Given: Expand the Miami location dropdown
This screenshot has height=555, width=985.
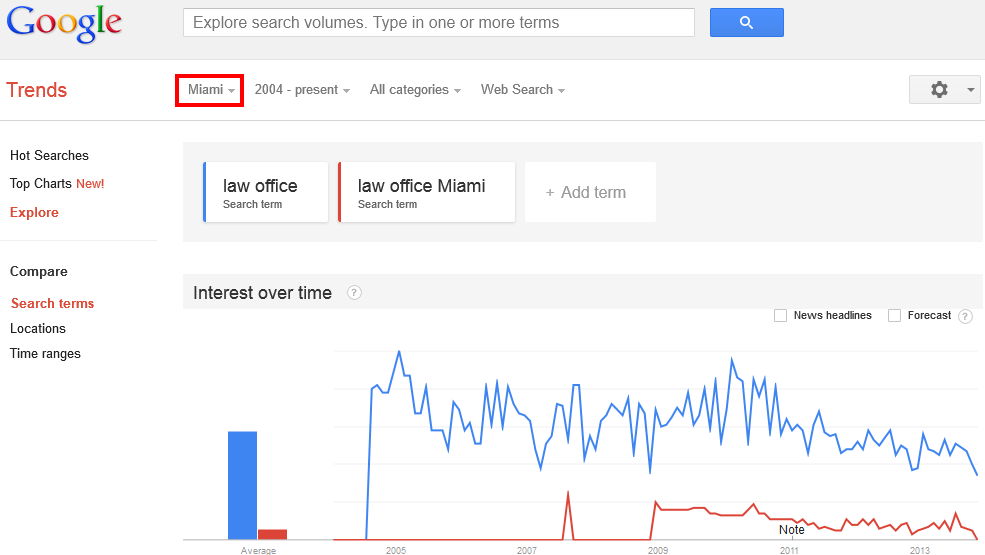Looking at the screenshot, I should [211, 90].
